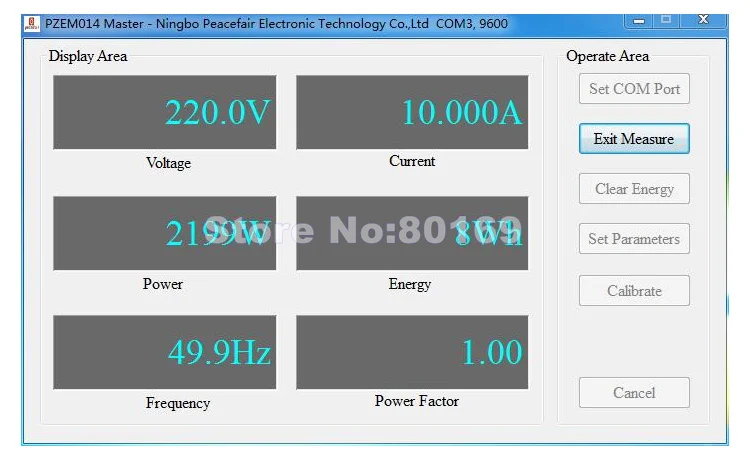
Task: Click the Current label
Action: click(x=412, y=161)
